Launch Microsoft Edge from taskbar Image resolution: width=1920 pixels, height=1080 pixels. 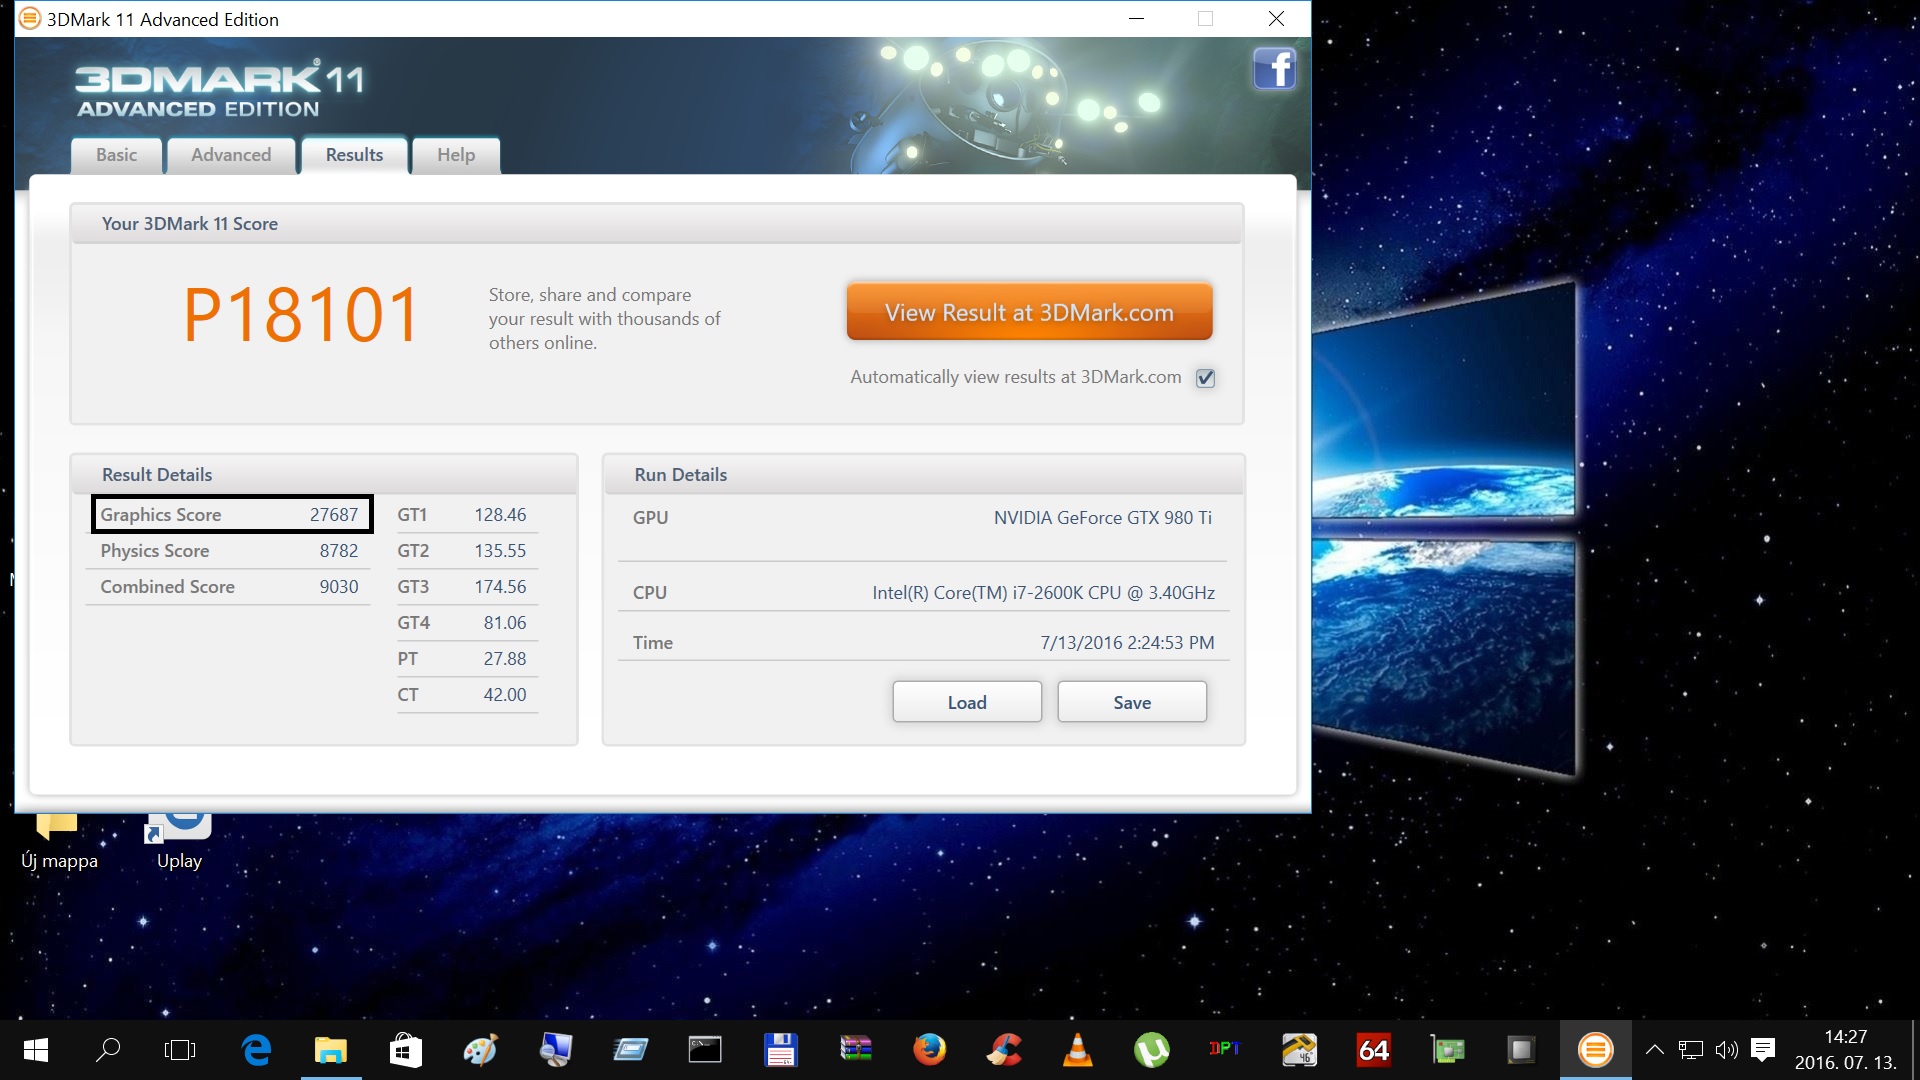coord(256,1050)
